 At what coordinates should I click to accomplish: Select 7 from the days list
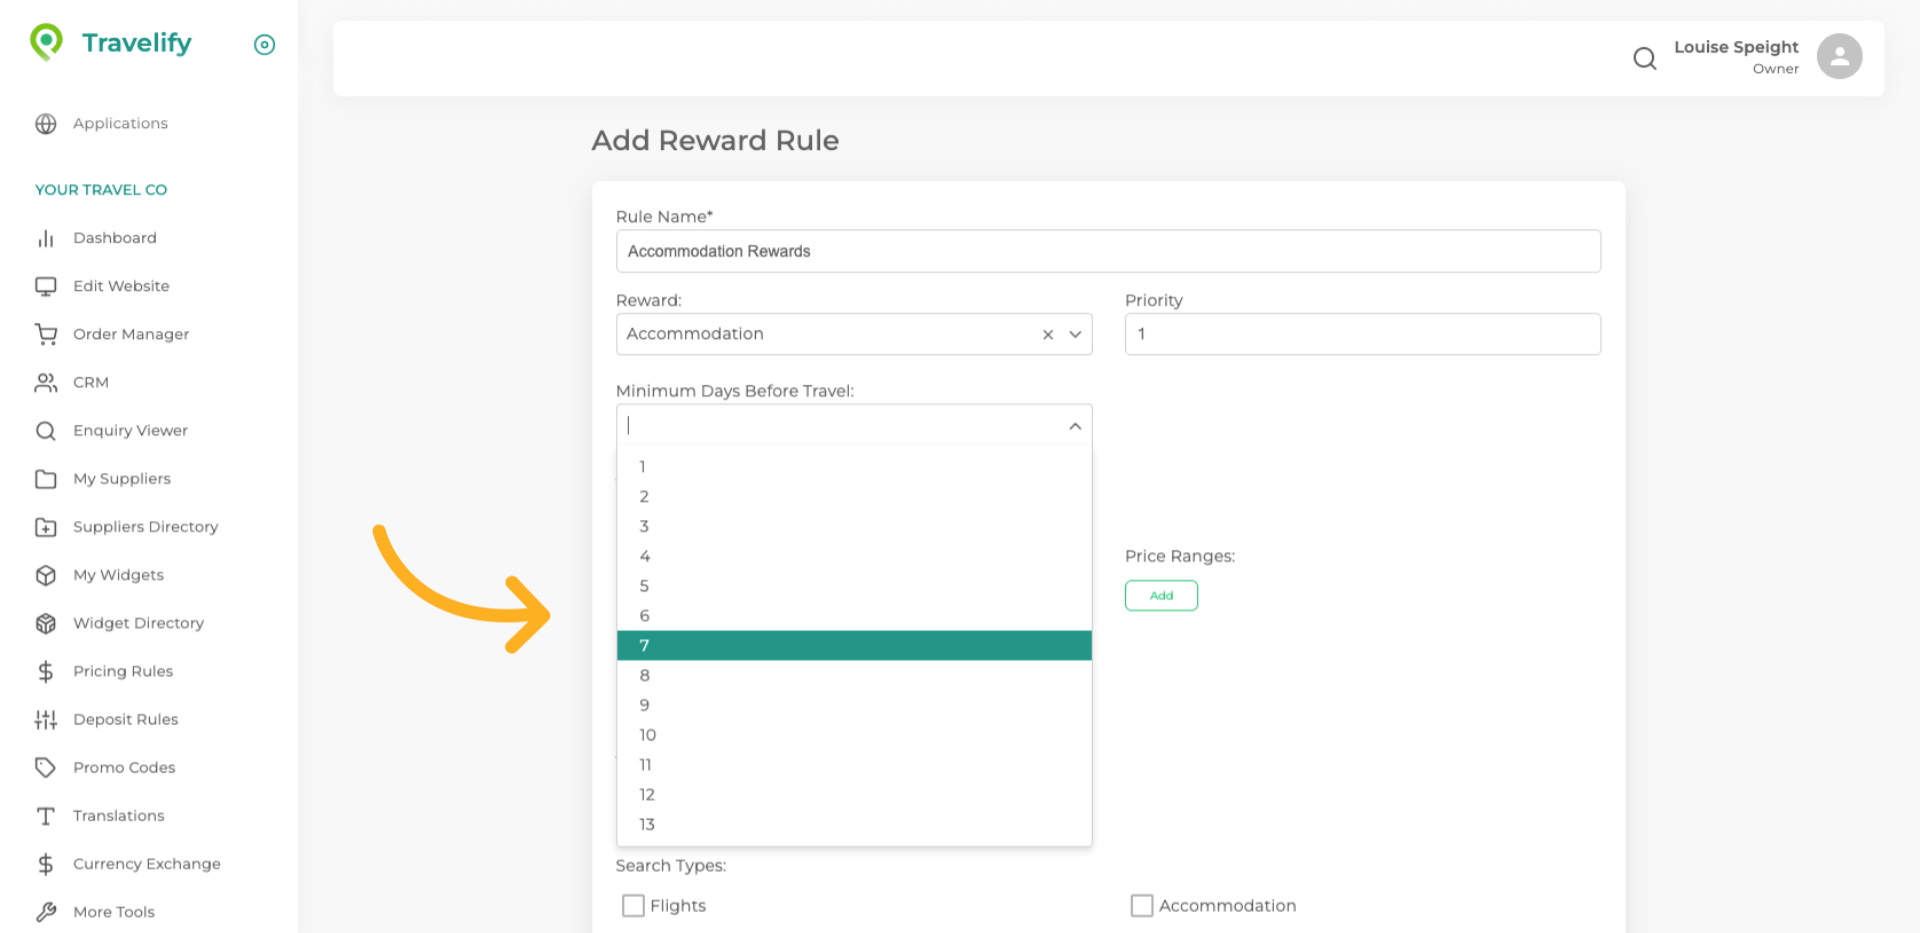[853, 645]
